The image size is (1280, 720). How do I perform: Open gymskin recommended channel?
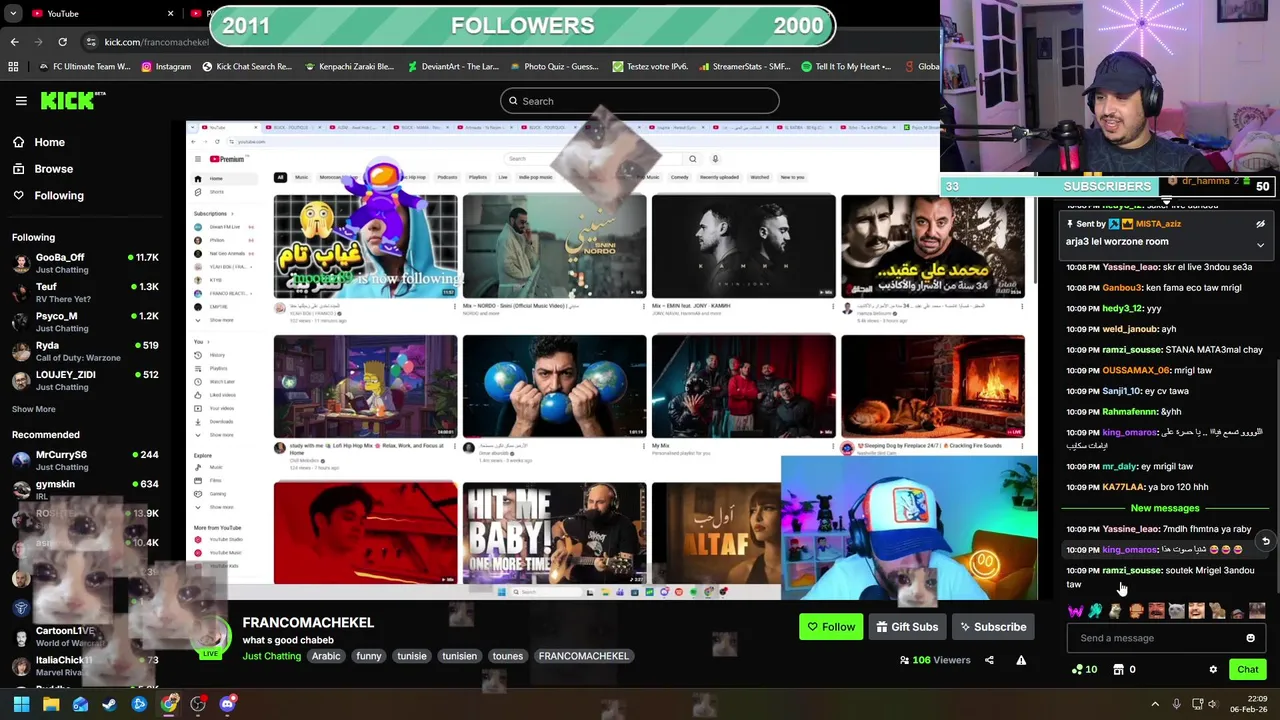tap(85, 490)
